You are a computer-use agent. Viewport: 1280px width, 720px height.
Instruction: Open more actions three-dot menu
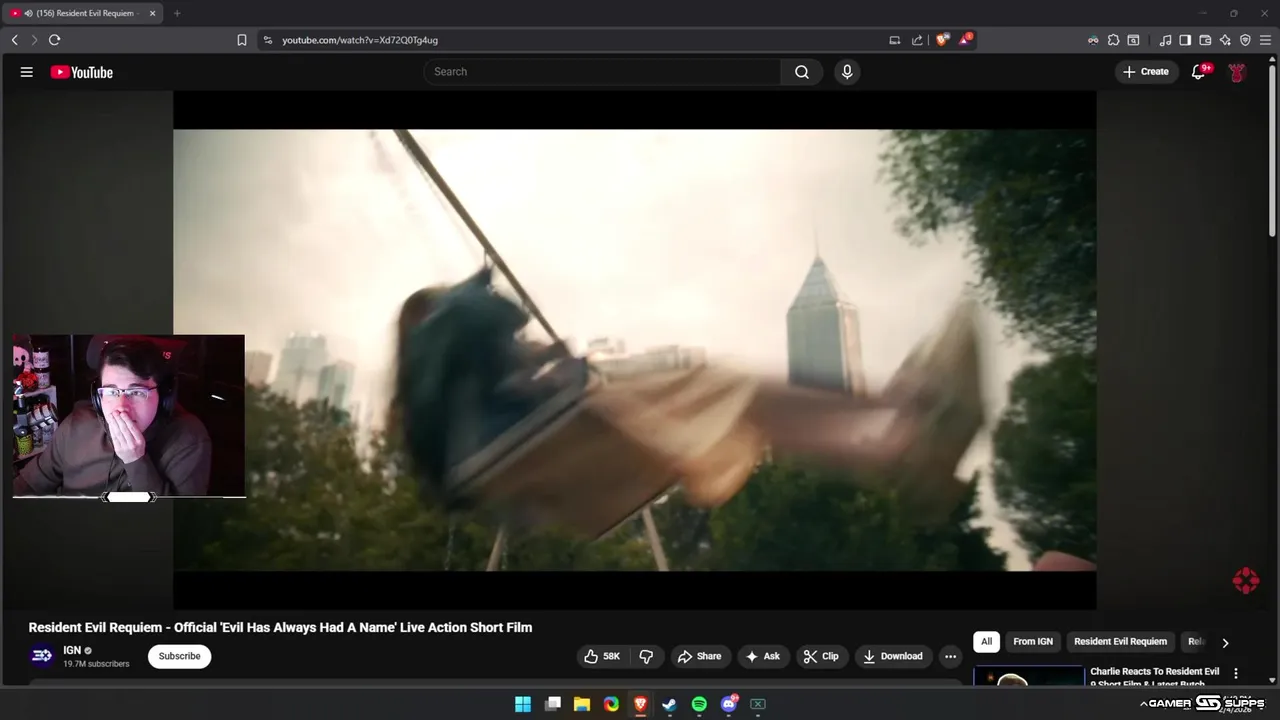(x=950, y=656)
